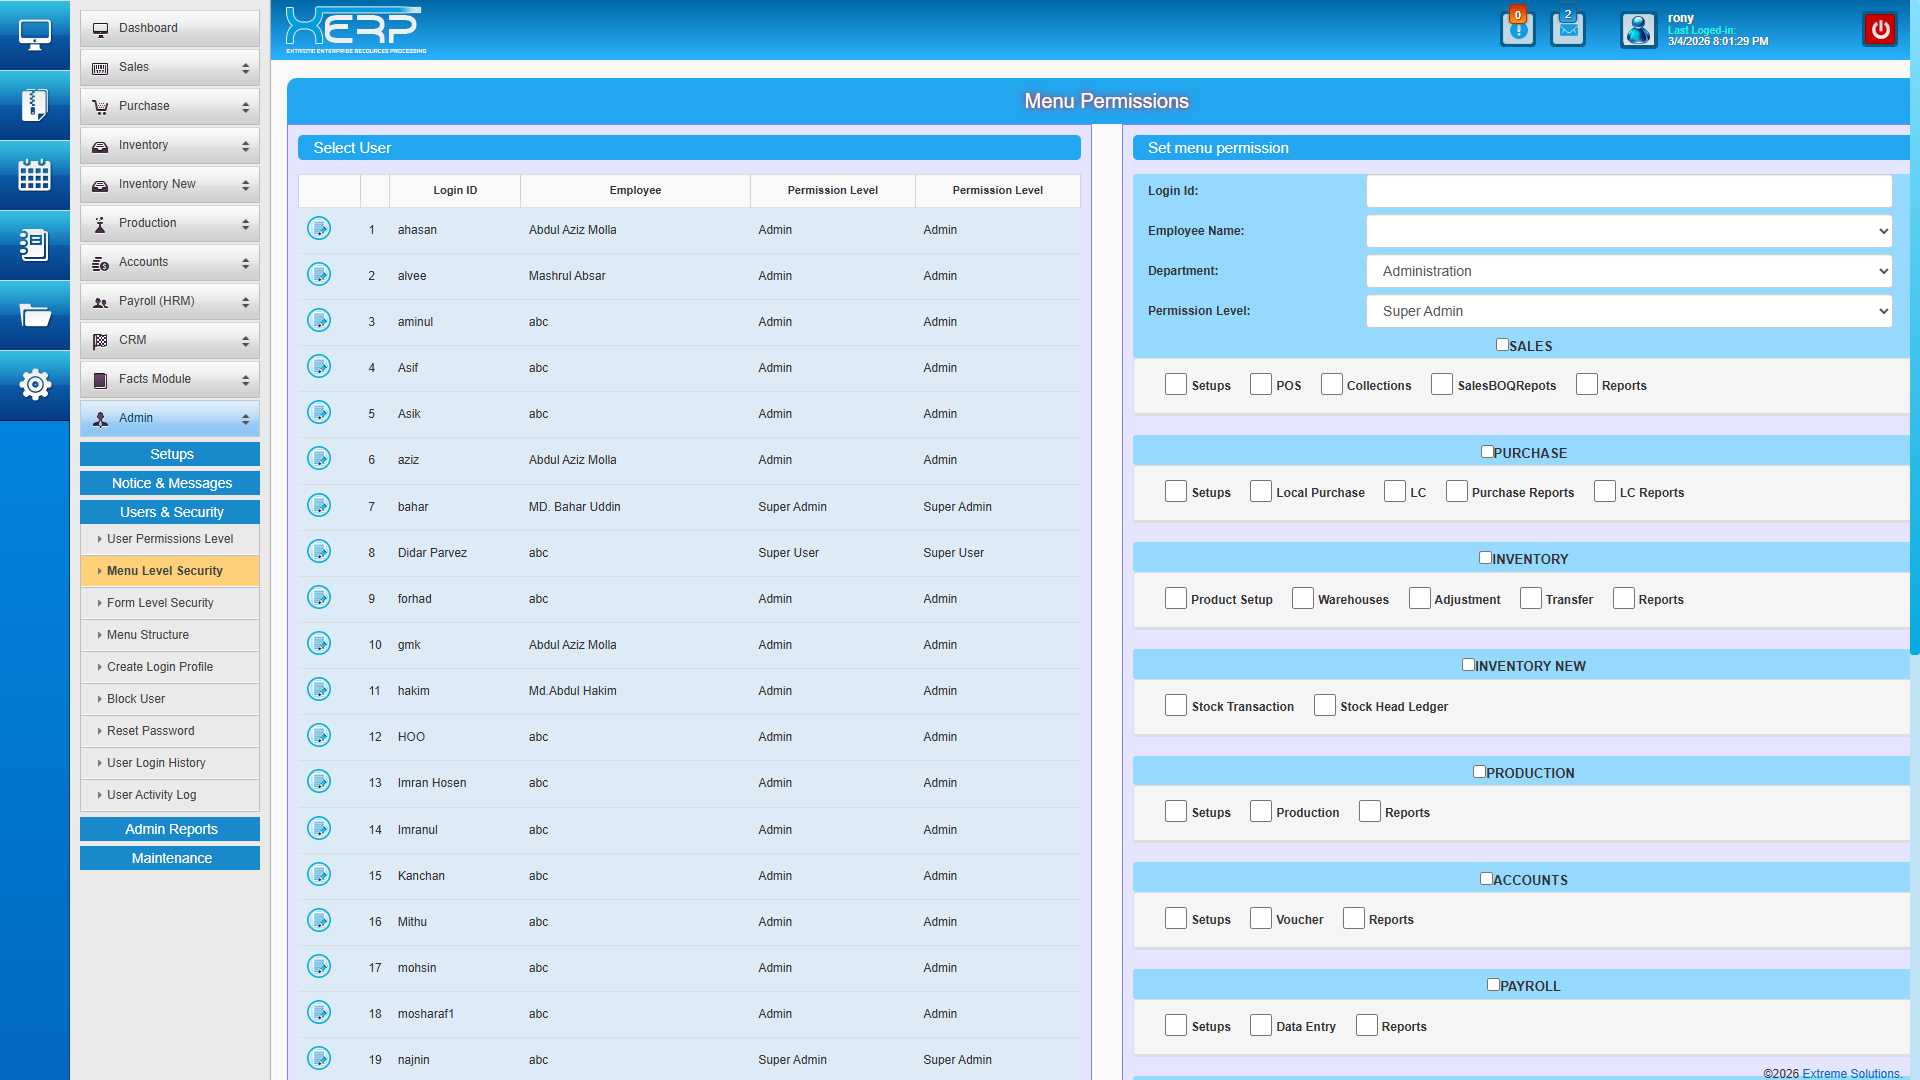Open Form Level Security menu item
The width and height of the screenshot is (1920, 1080).
click(x=160, y=603)
